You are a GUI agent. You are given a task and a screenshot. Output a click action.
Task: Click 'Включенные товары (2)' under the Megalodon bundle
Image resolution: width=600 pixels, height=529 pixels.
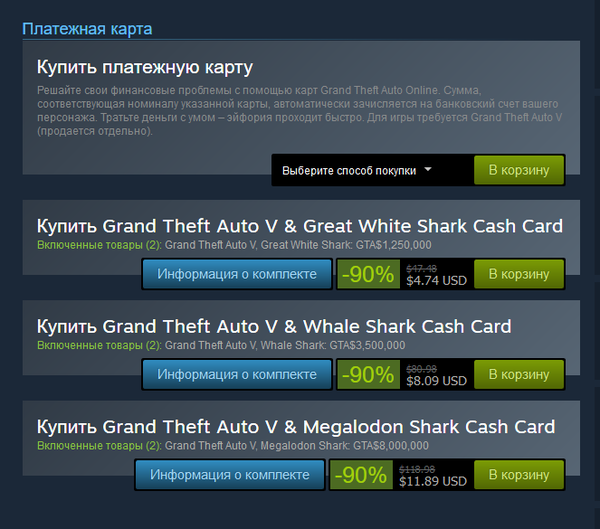[99, 446]
